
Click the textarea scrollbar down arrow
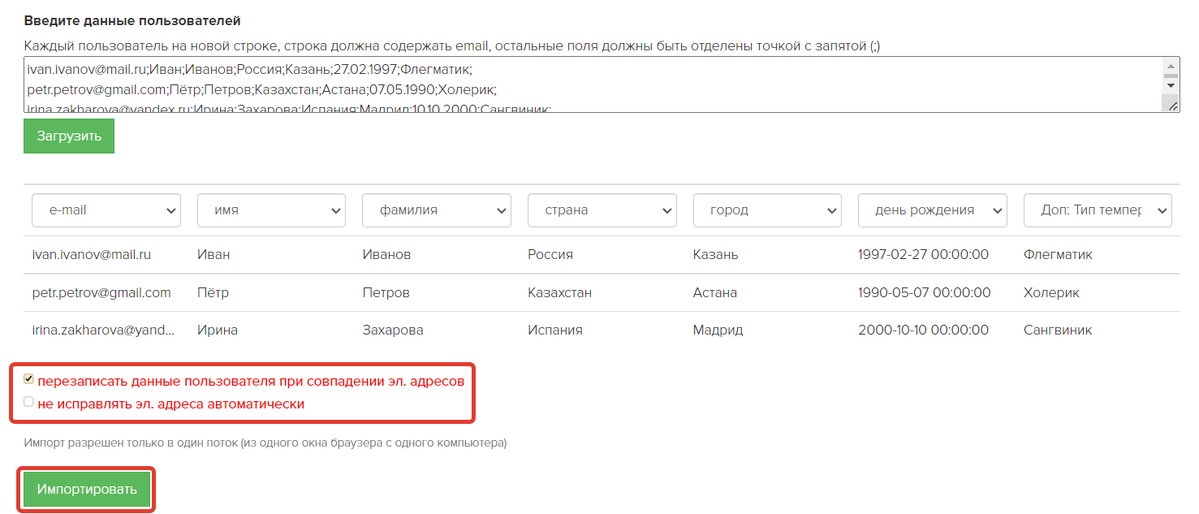[1171, 86]
